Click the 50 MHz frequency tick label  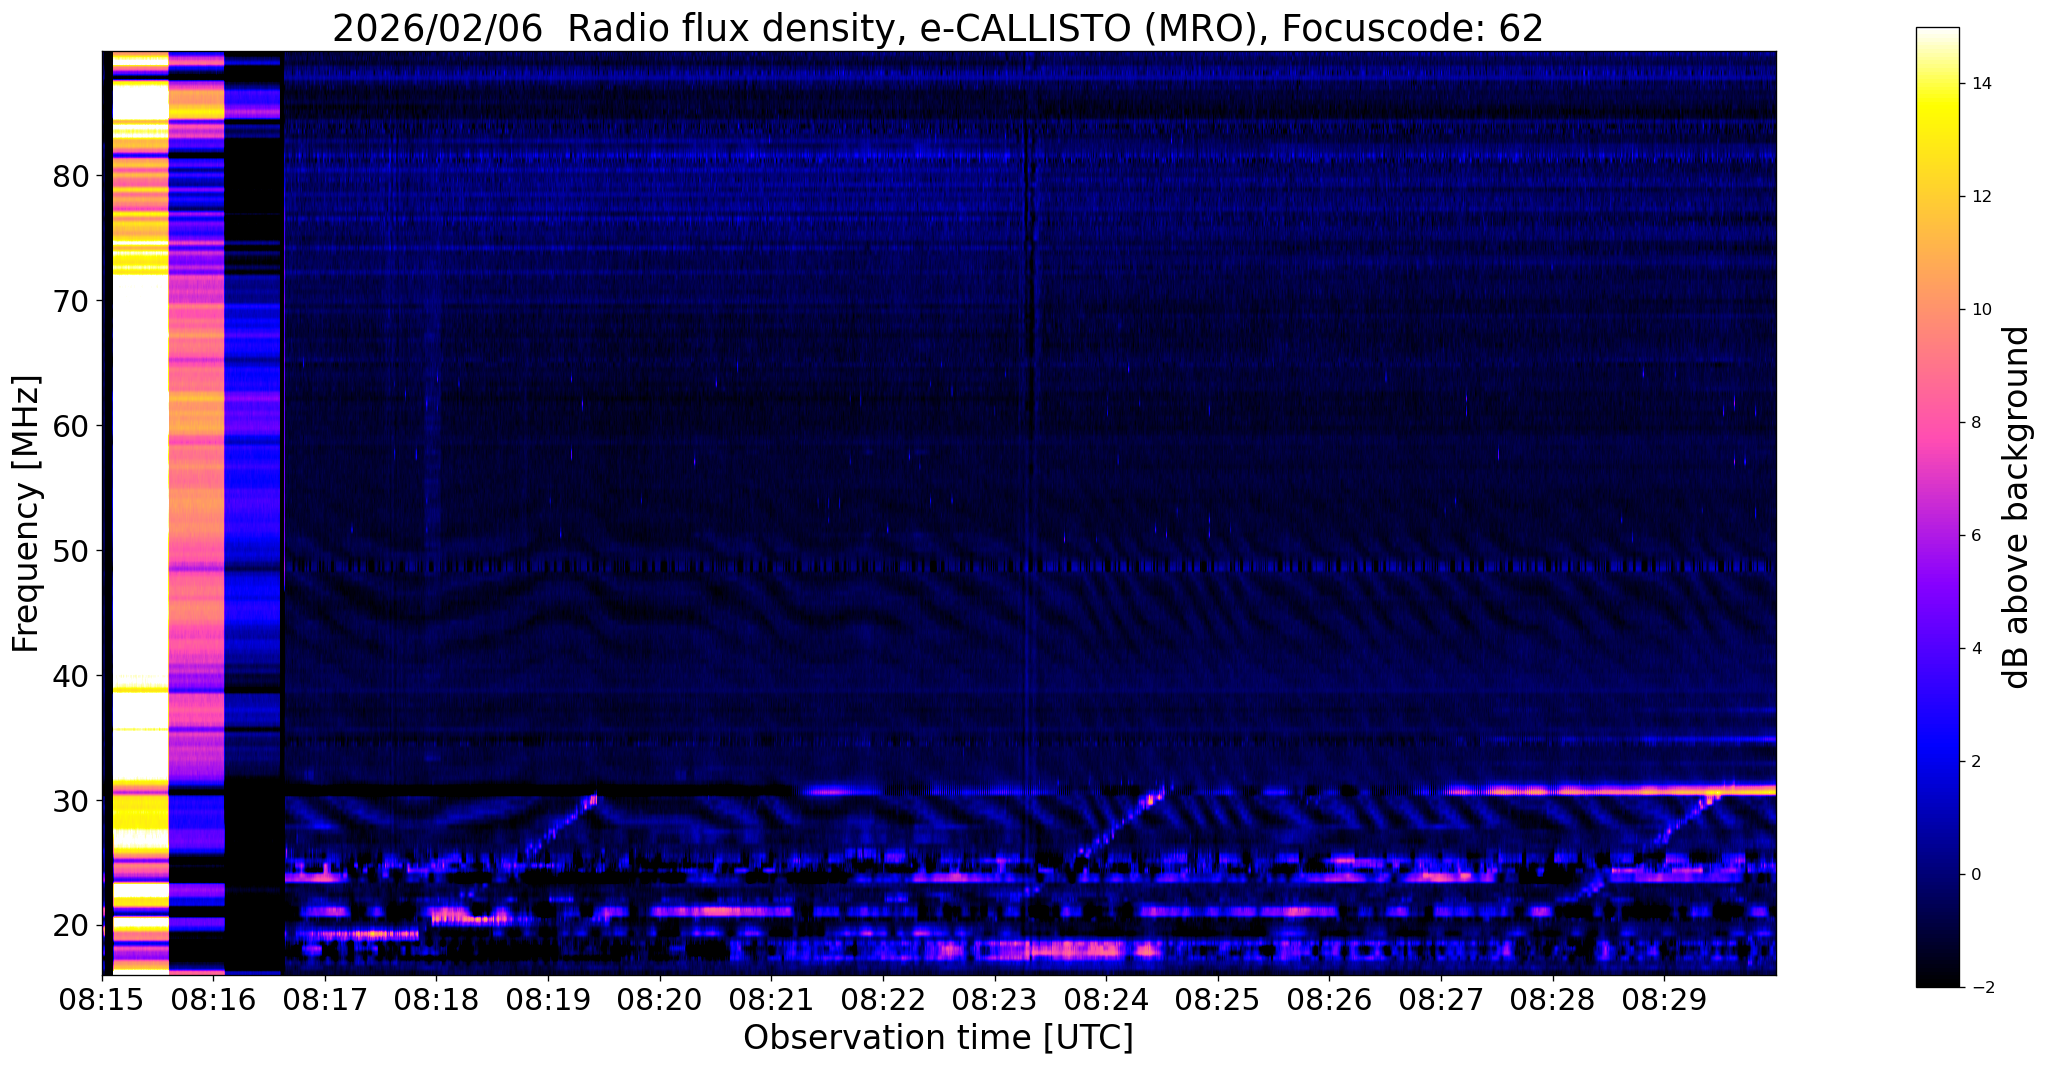click(71, 552)
